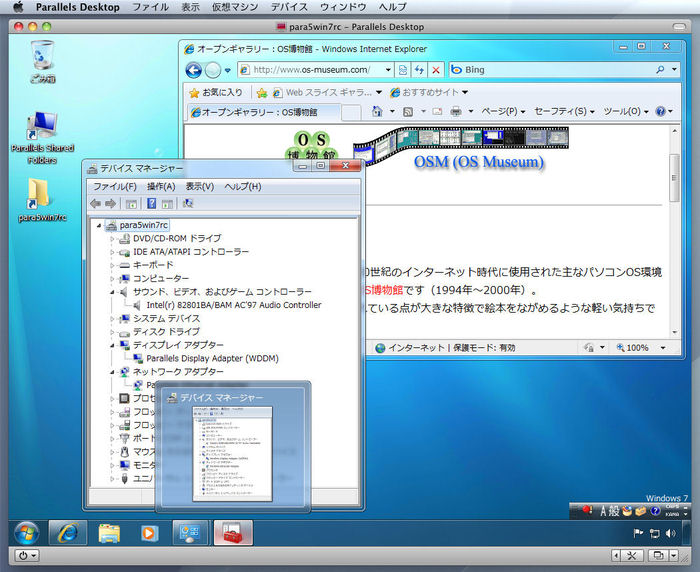Click the IE read mail icon
This screenshot has width=700, height=572.
tap(437, 112)
